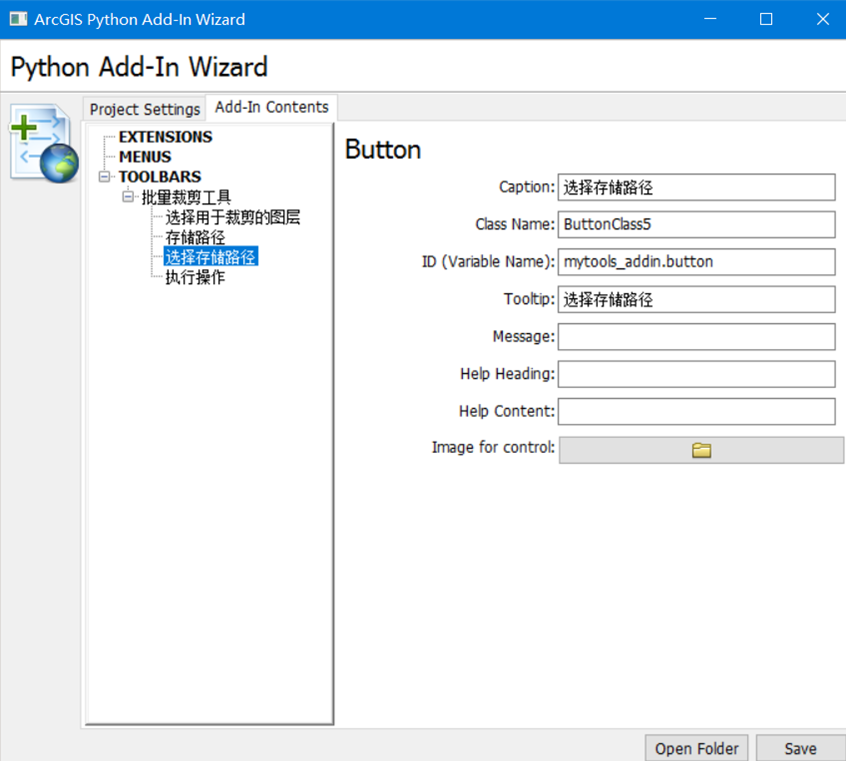Click the add-in globe wizard icon
Screen dimensions: 846x761
point(44,143)
